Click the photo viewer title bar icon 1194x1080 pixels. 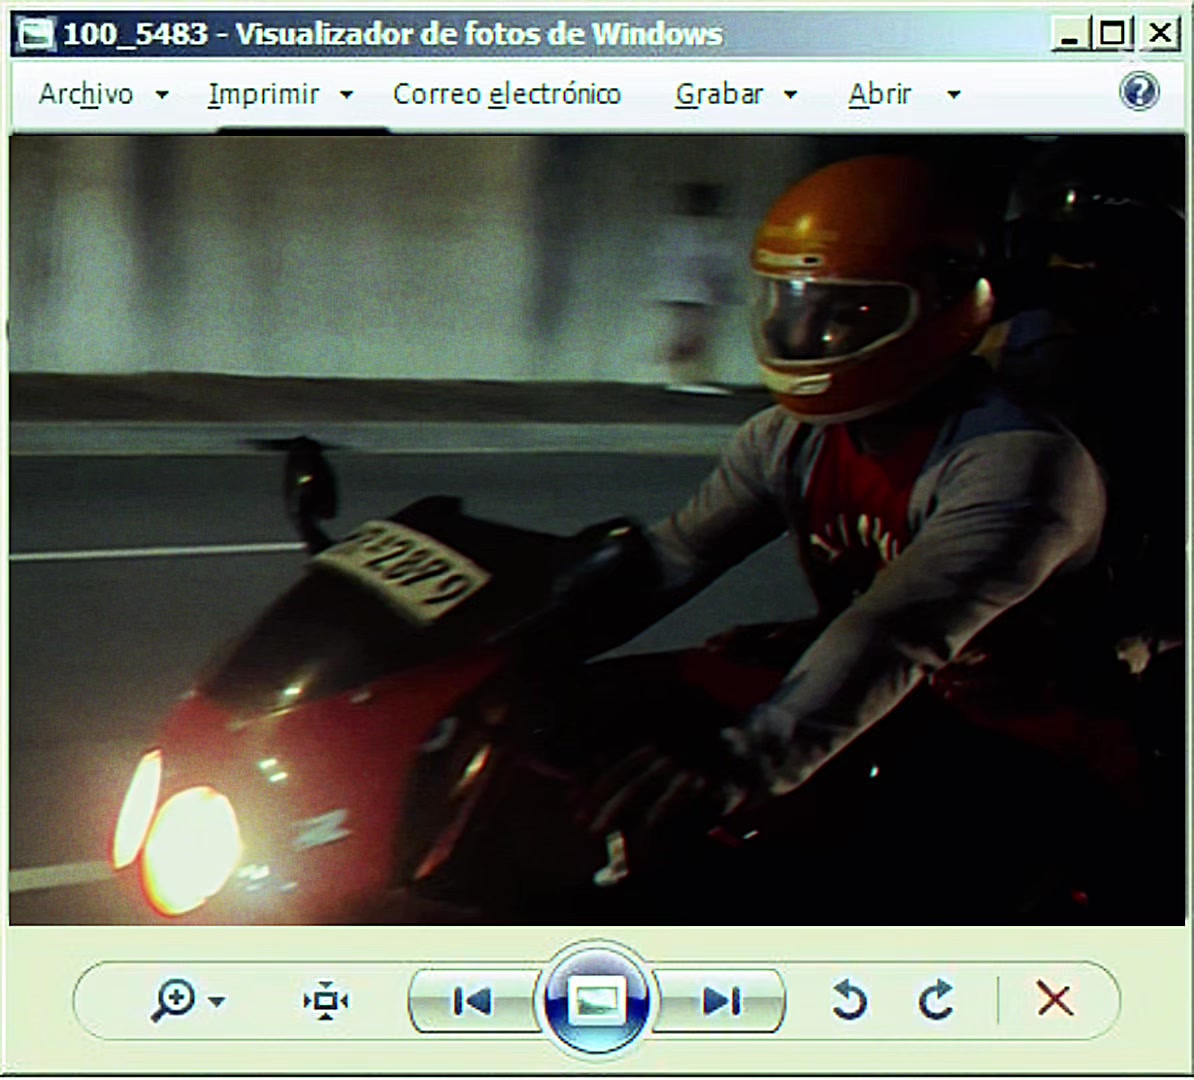[36, 34]
